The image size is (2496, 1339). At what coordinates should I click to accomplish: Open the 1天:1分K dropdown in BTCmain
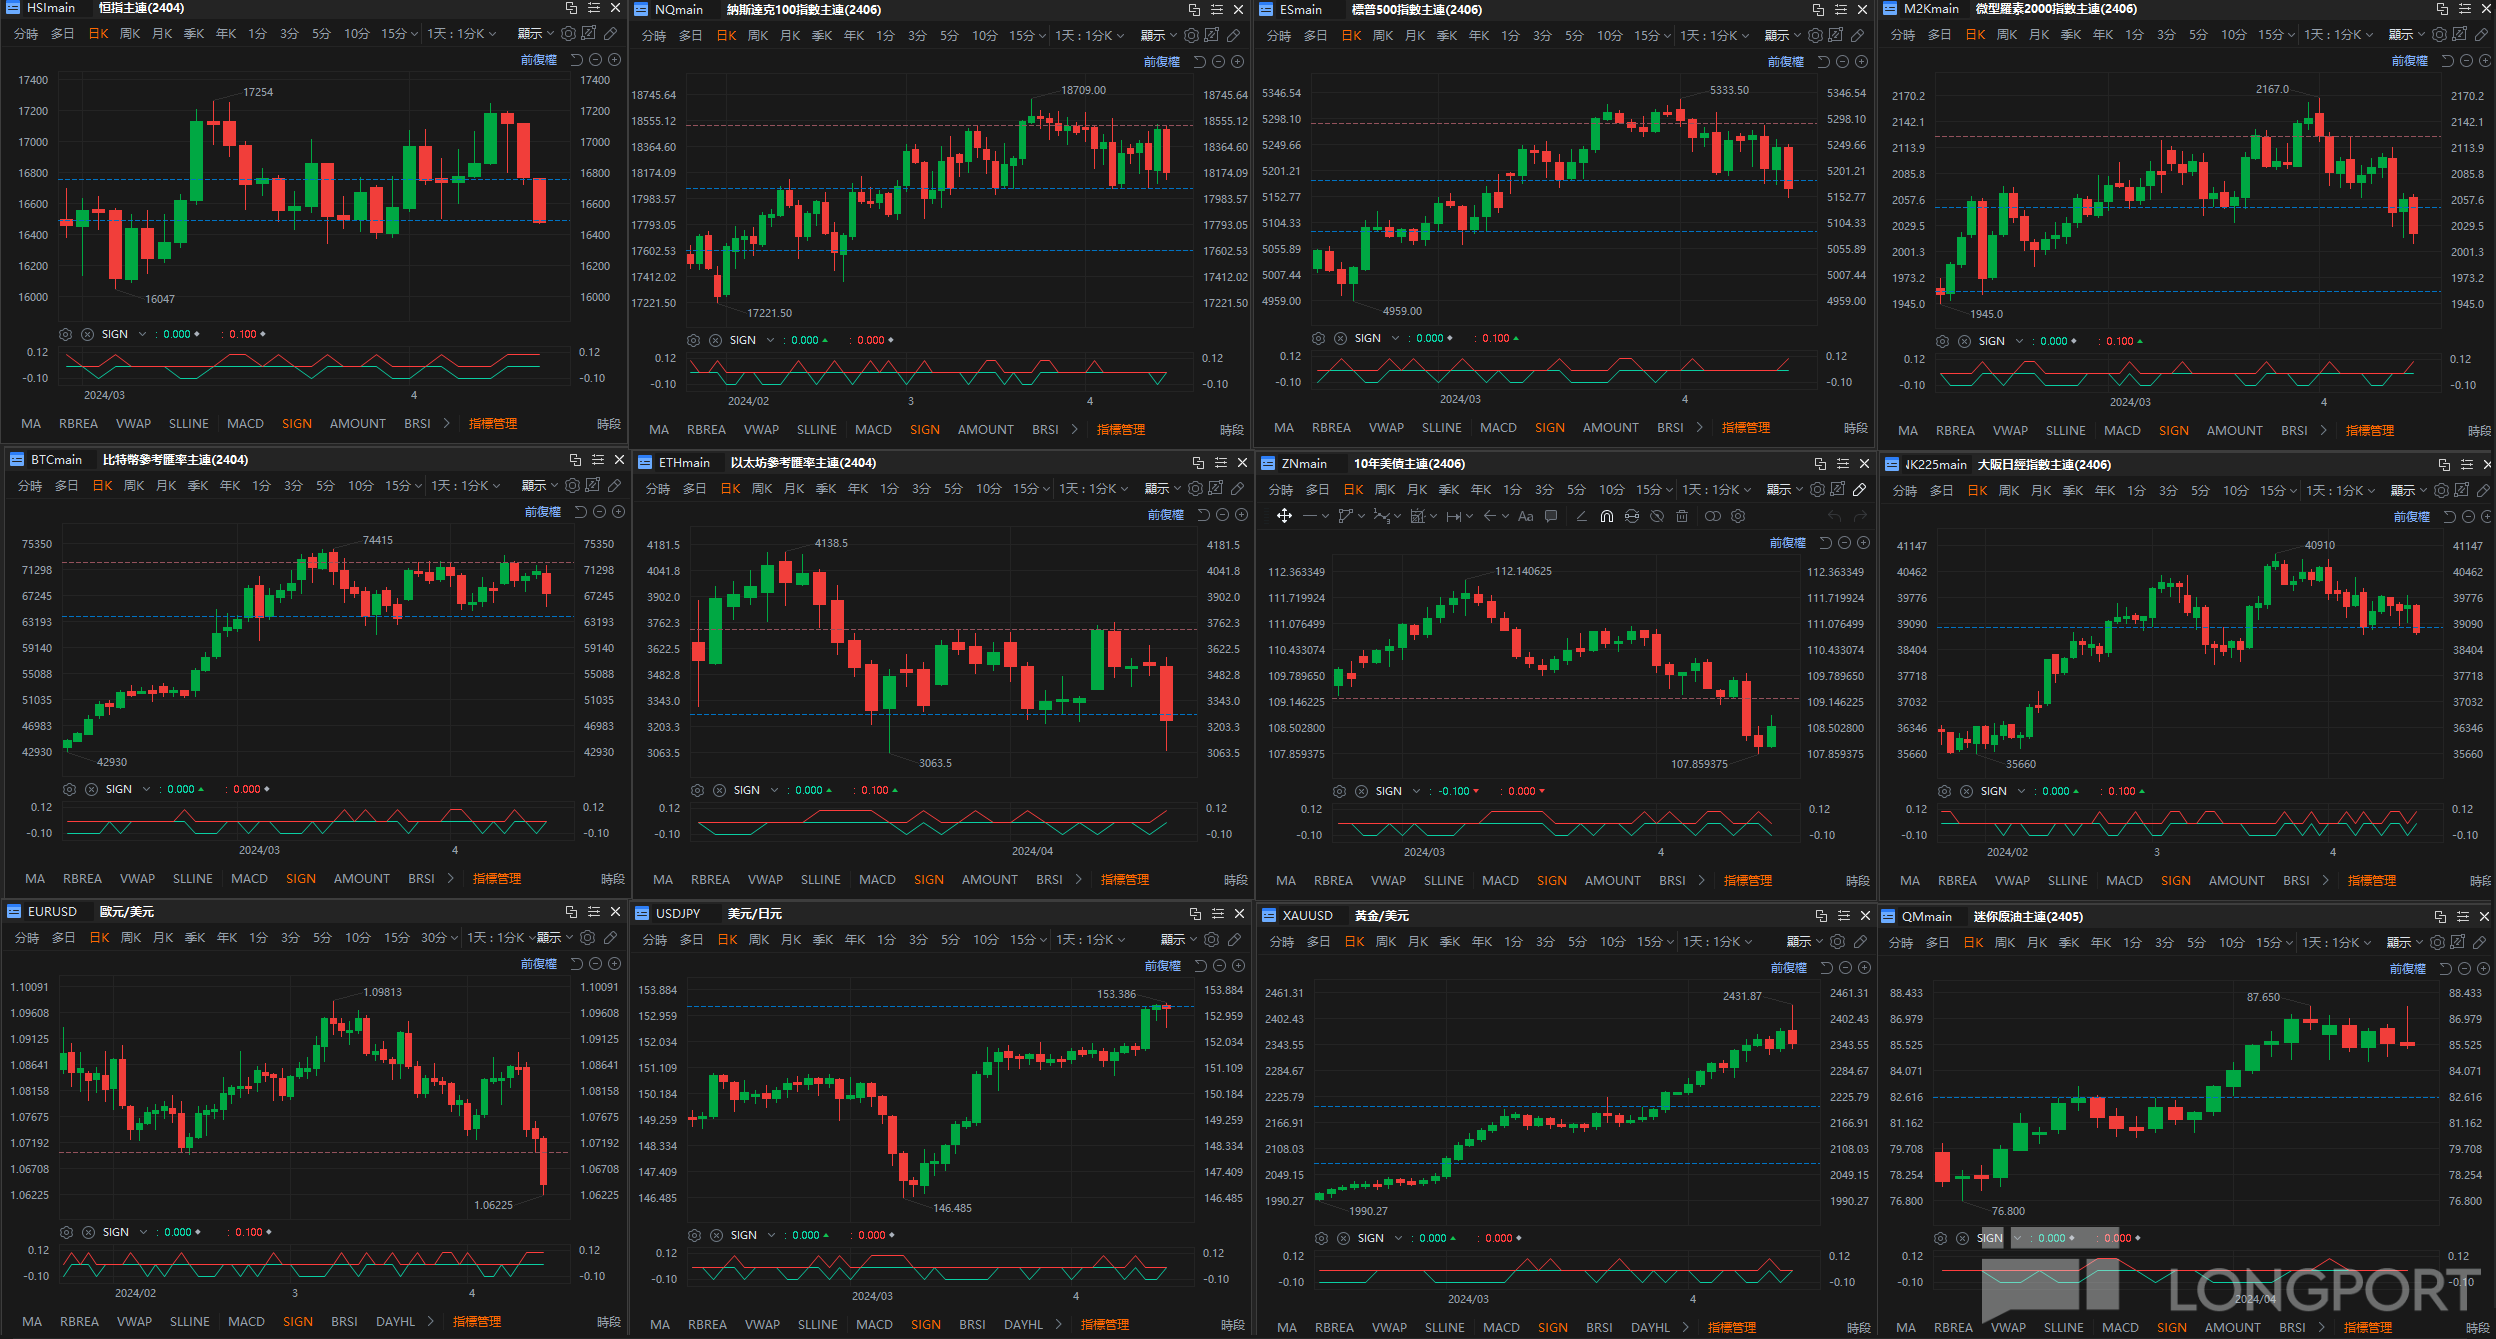click(x=464, y=486)
